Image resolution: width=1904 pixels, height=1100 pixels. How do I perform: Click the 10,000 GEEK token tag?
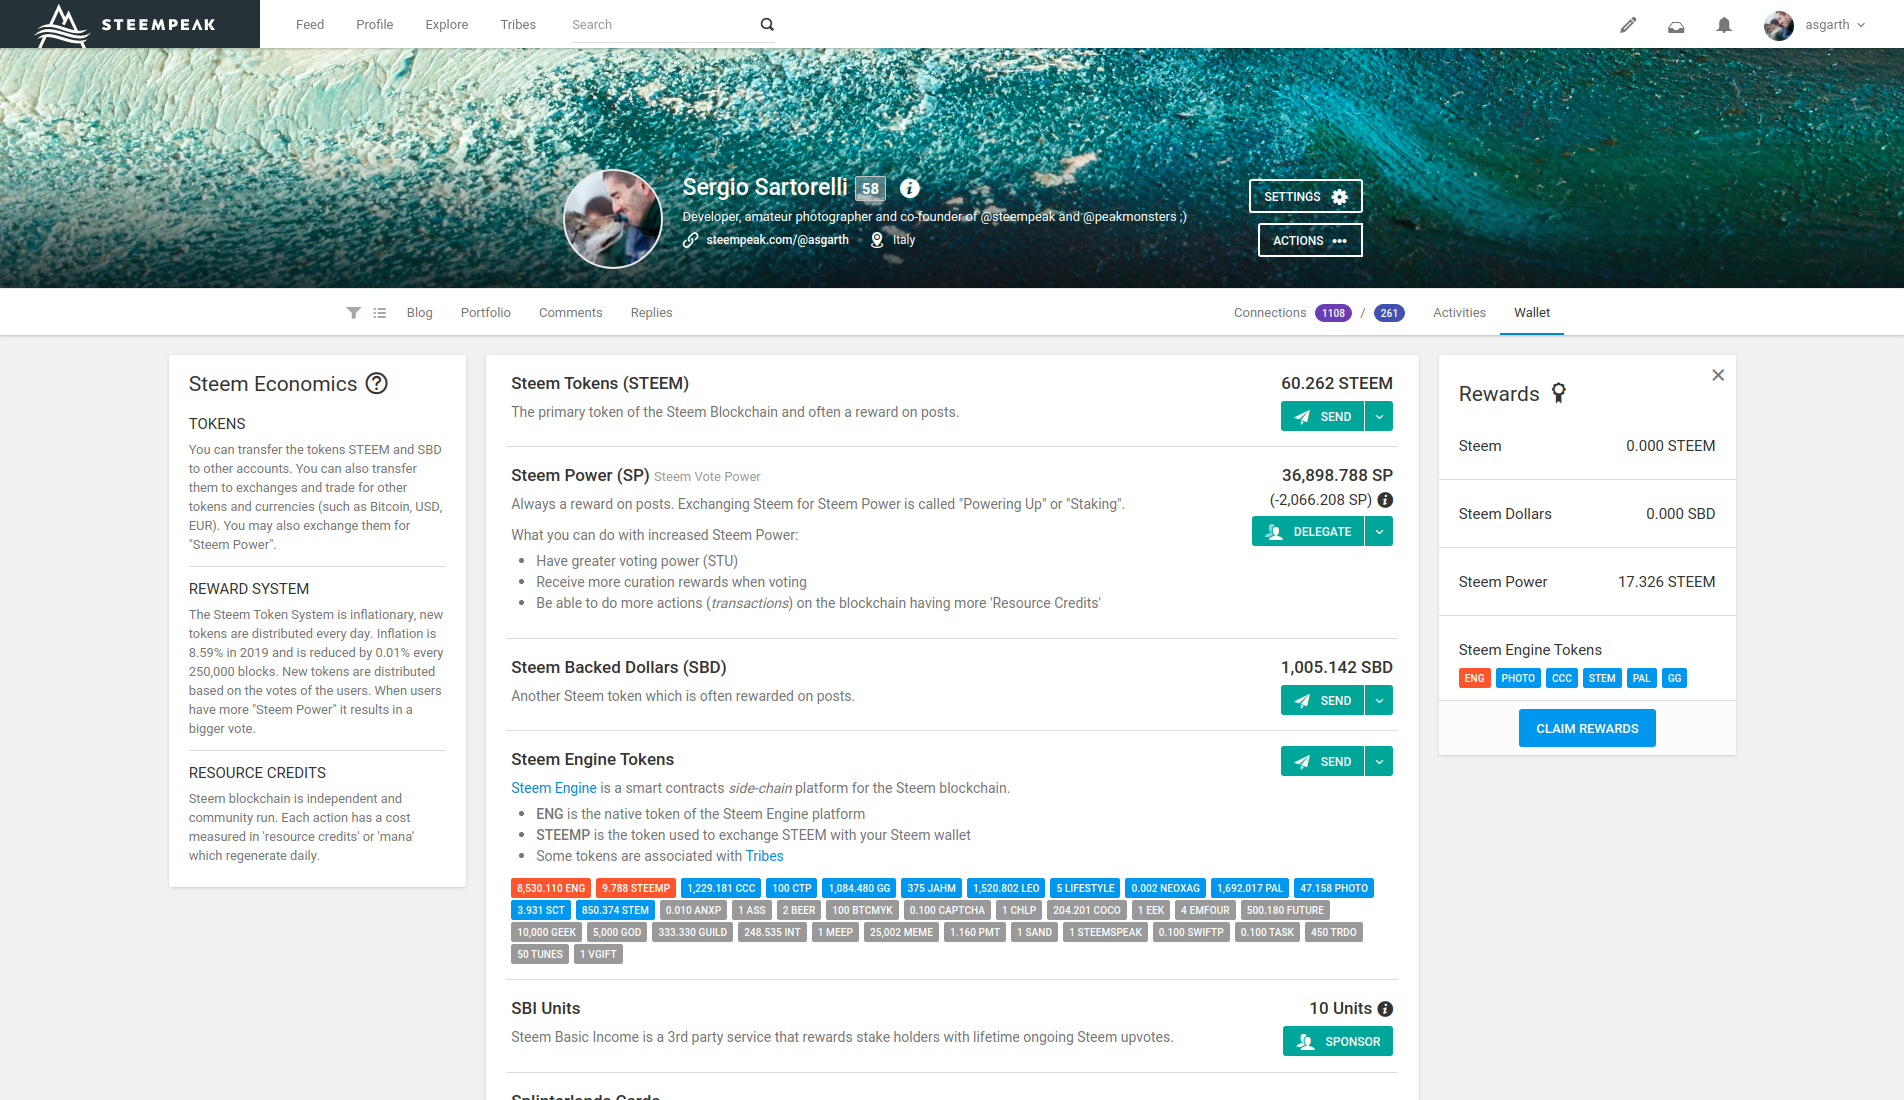pos(547,932)
